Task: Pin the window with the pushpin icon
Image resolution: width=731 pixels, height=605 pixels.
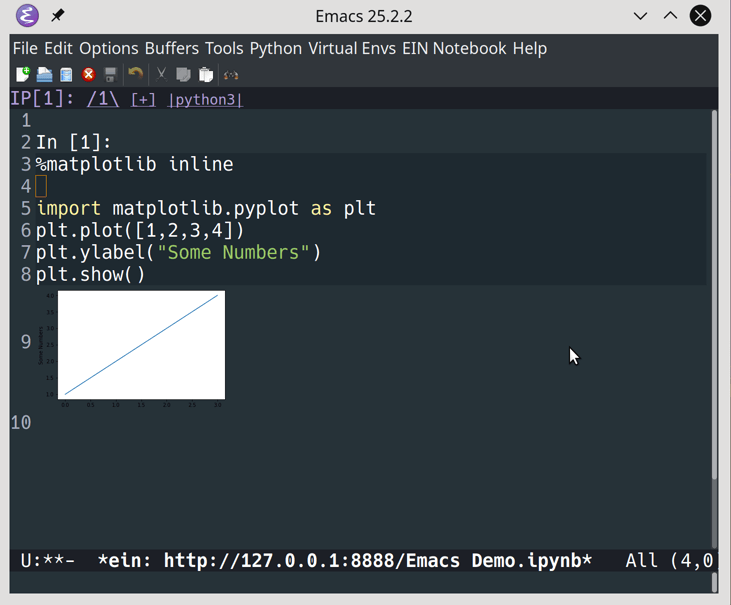Action: pos(57,16)
